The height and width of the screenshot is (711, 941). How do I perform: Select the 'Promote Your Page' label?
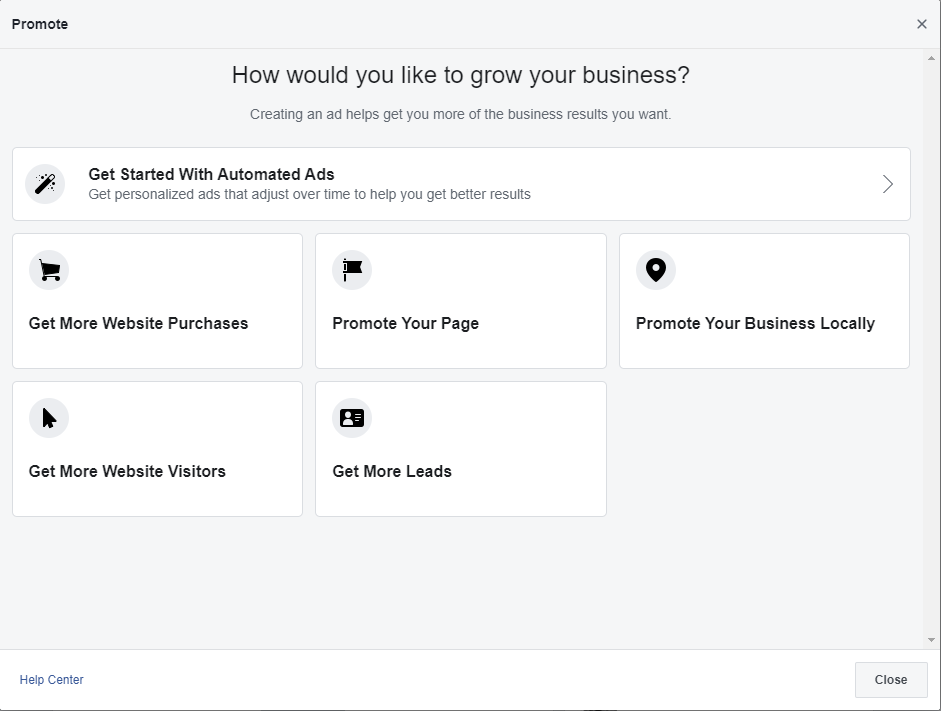pos(405,323)
